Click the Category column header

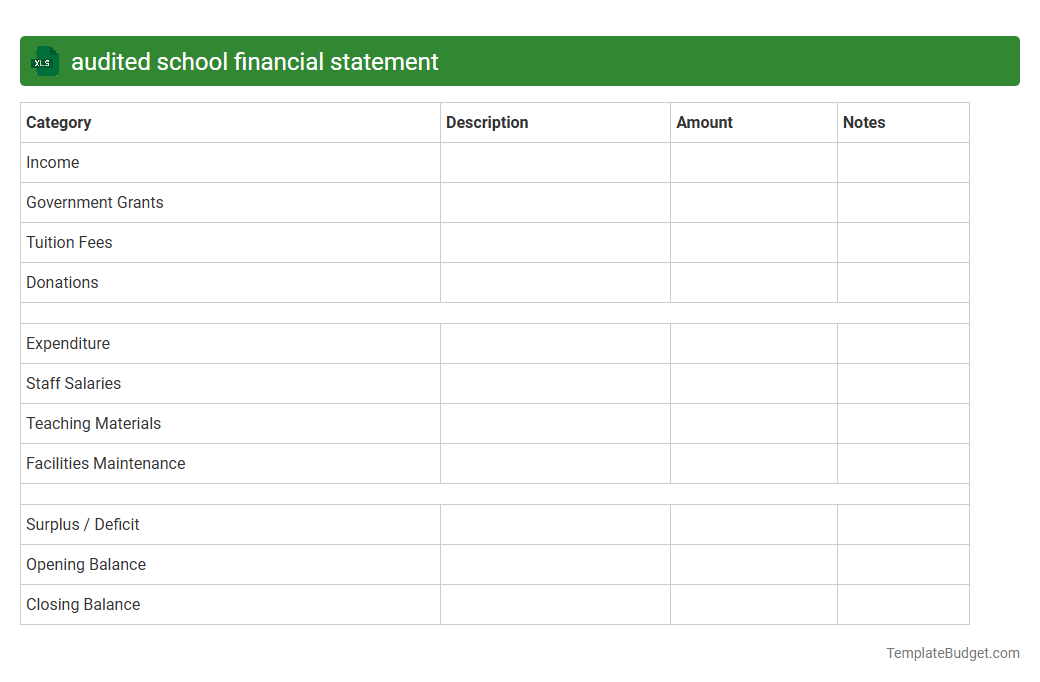tap(59, 122)
